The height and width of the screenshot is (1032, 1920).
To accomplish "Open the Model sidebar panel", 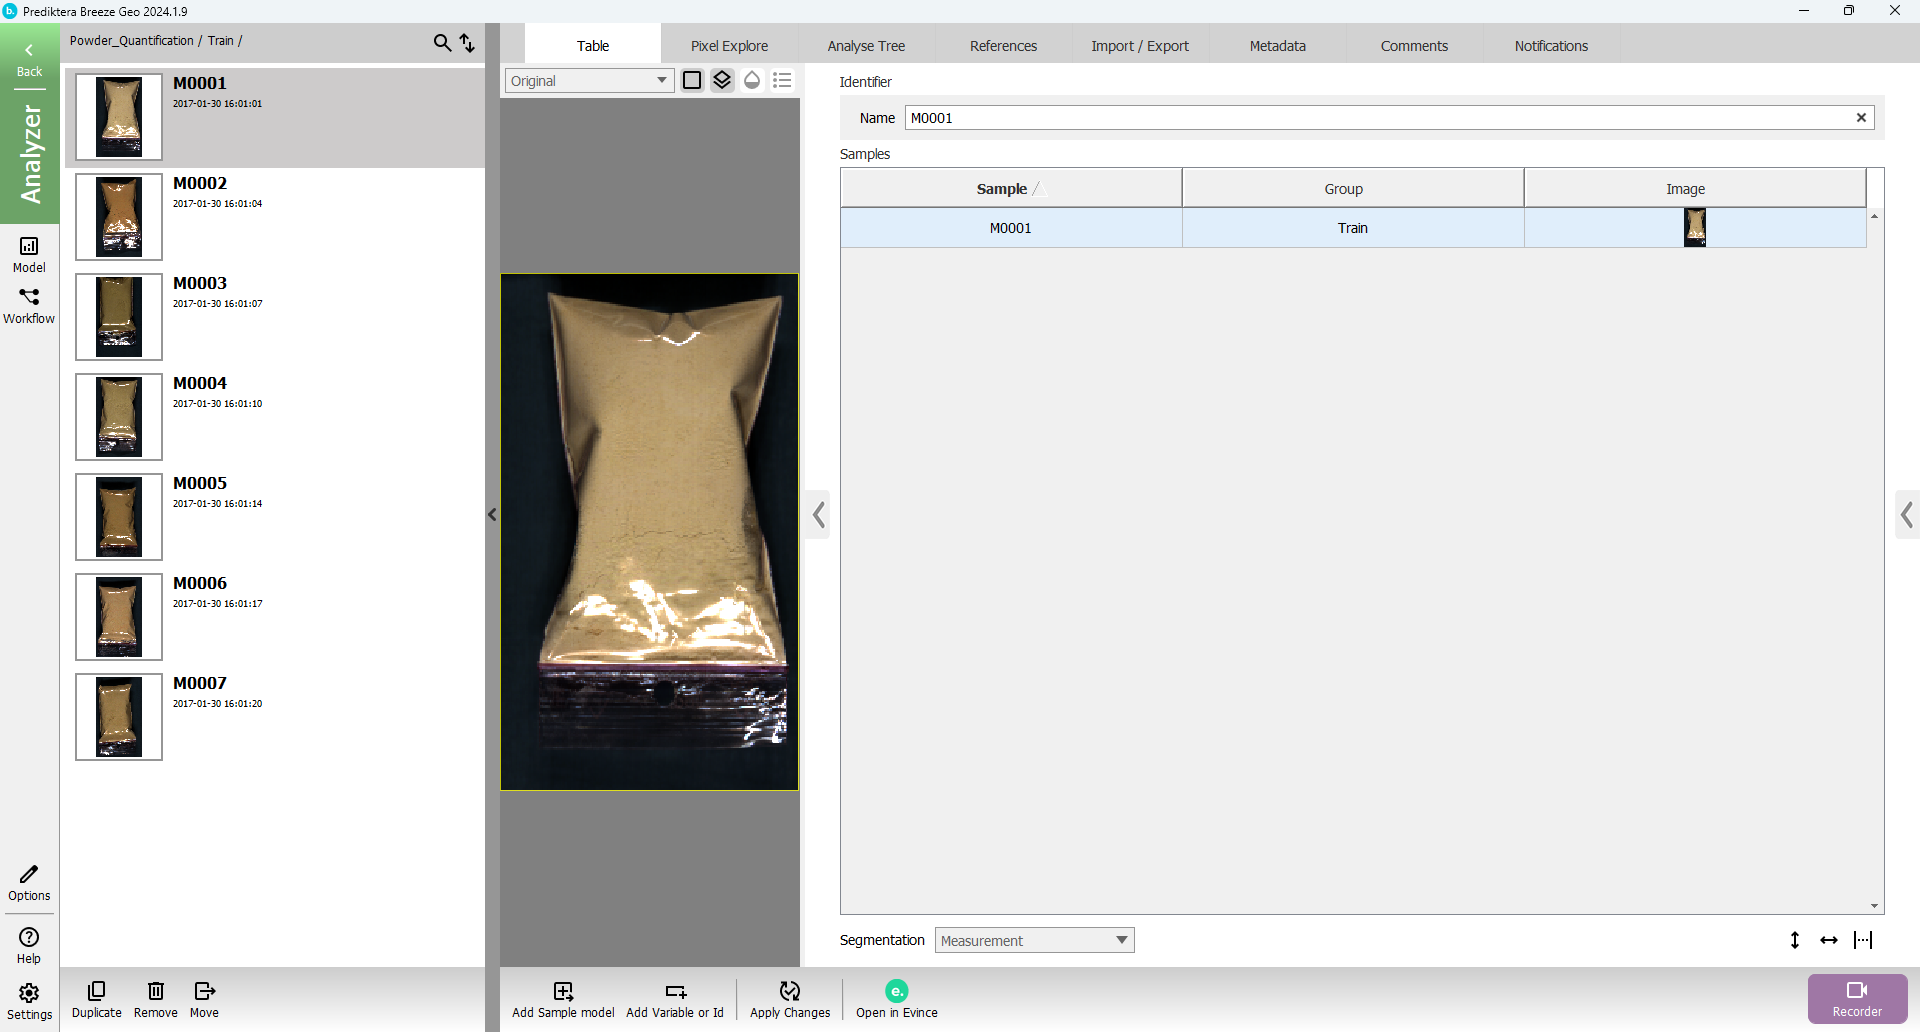I will 29,254.
